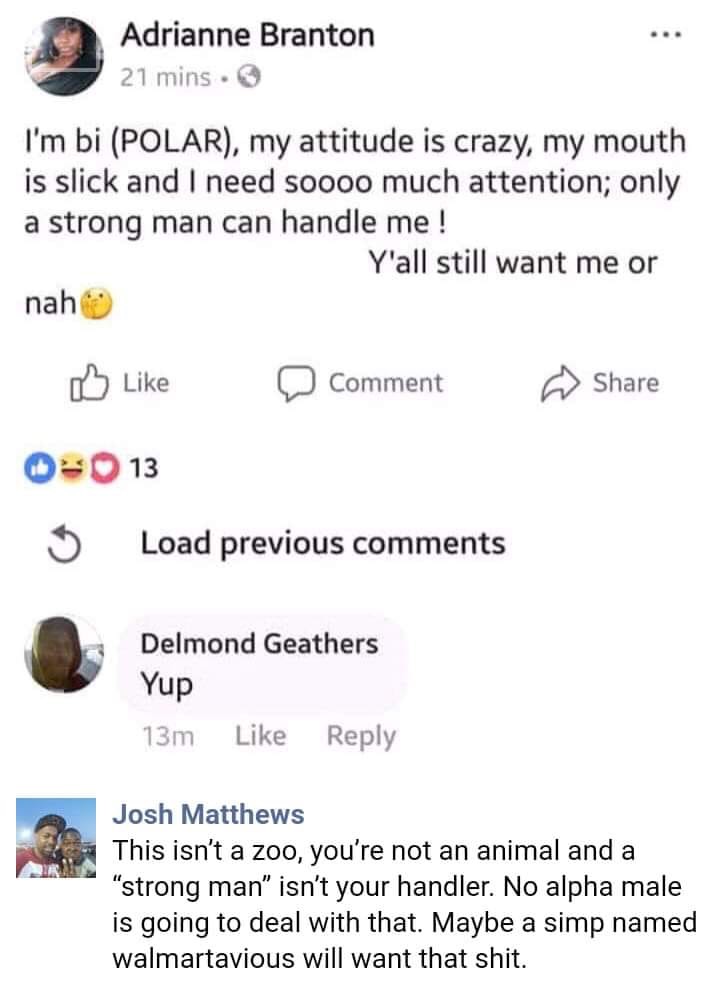Viewport: 720px width, 983px height.
Task: Load previous comments
Action: 323,543
